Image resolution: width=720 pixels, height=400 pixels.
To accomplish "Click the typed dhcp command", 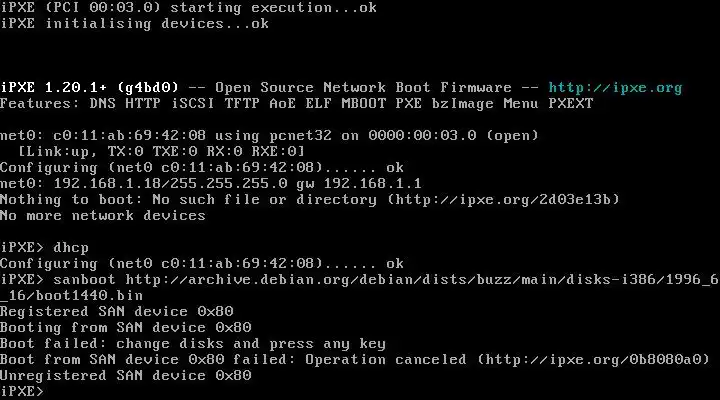I will [x=73, y=247].
